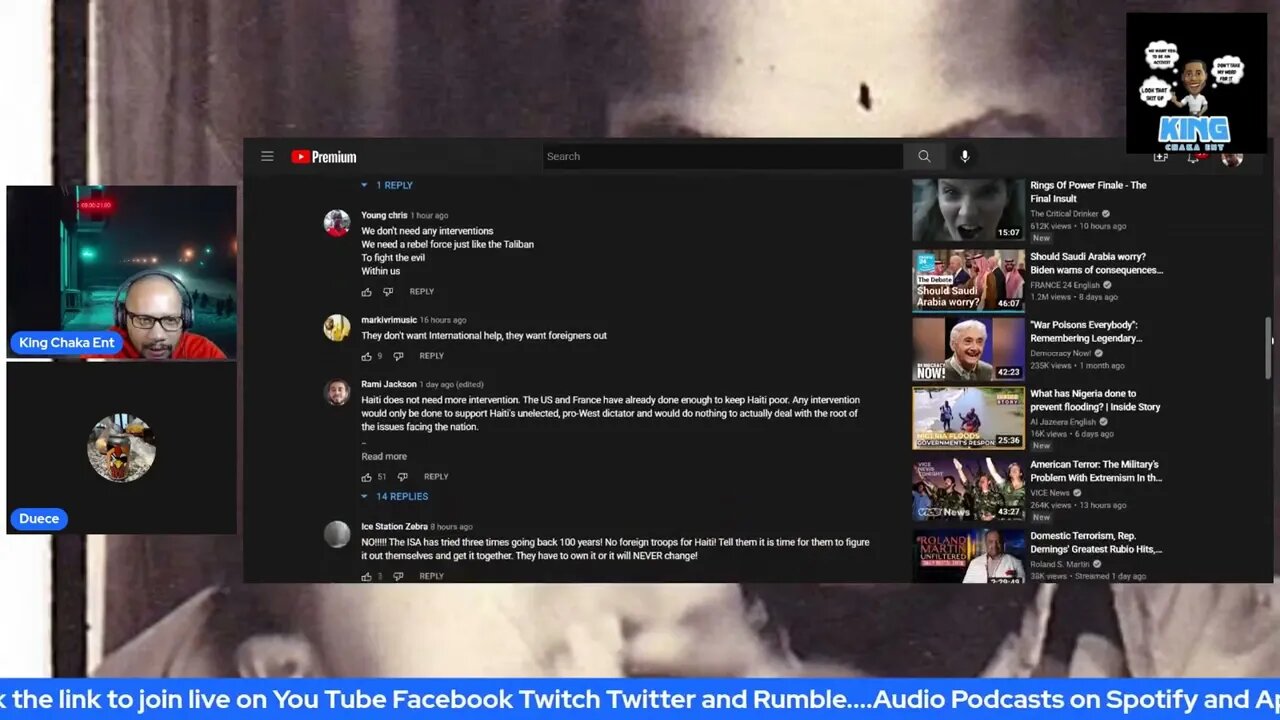Reply to Ice Station Zebra's comment
This screenshot has width=1280, height=720.
point(432,576)
